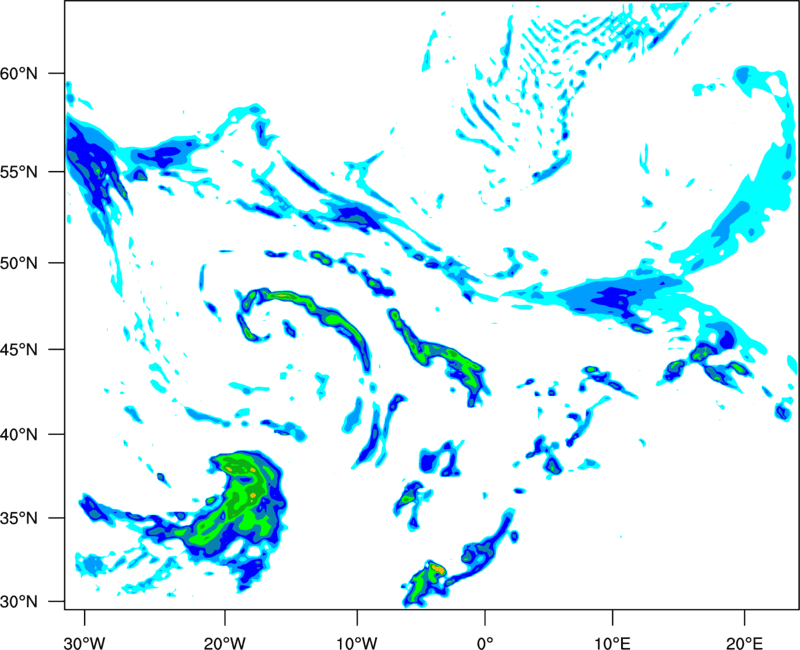Click the 45°N latitude label
Viewport: 800px width, 650px height.
[x=19, y=350]
